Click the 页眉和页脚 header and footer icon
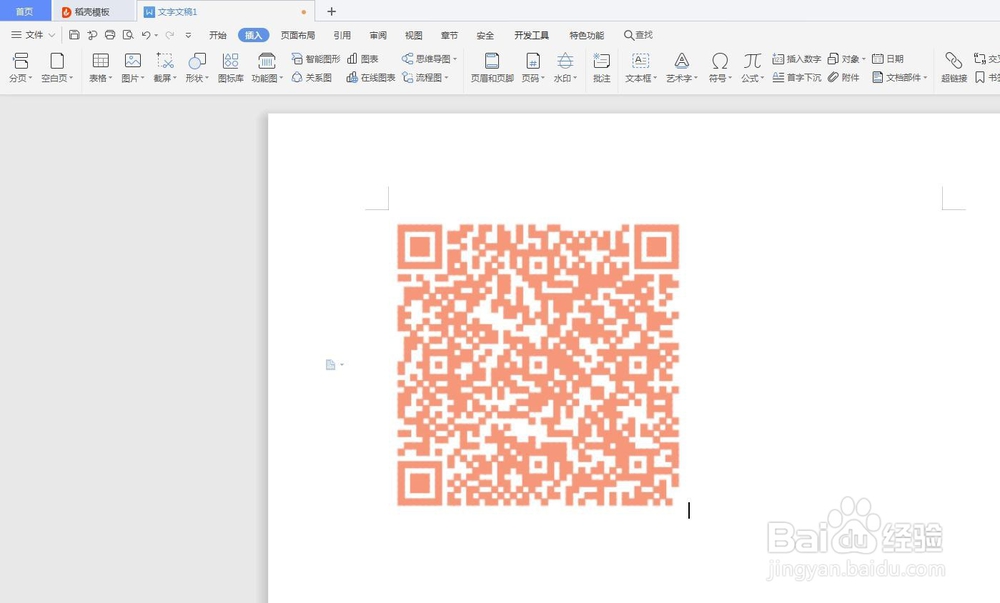The image size is (1000, 603). [x=492, y=61]
